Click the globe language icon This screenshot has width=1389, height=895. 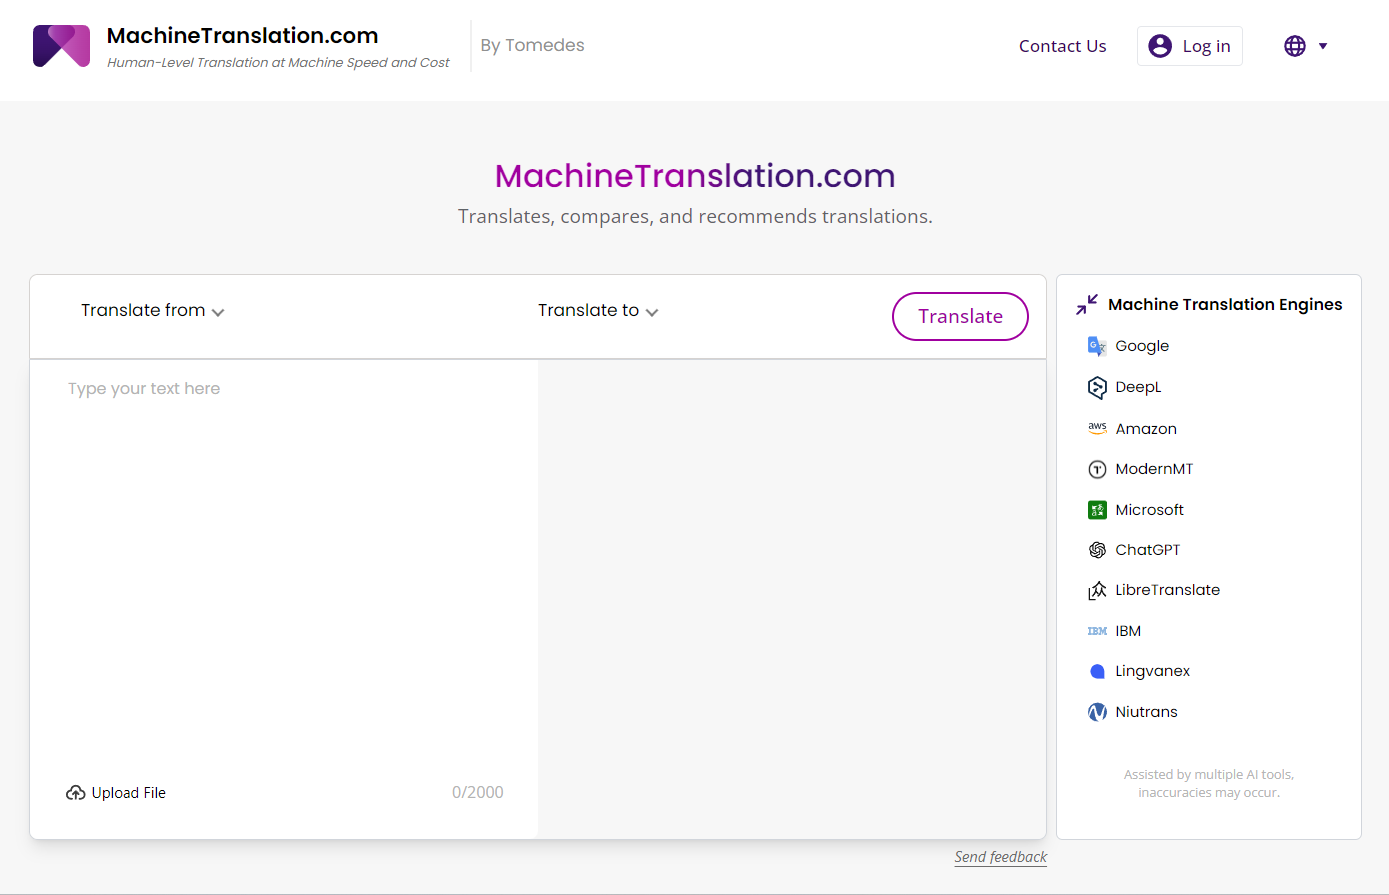1295,46
